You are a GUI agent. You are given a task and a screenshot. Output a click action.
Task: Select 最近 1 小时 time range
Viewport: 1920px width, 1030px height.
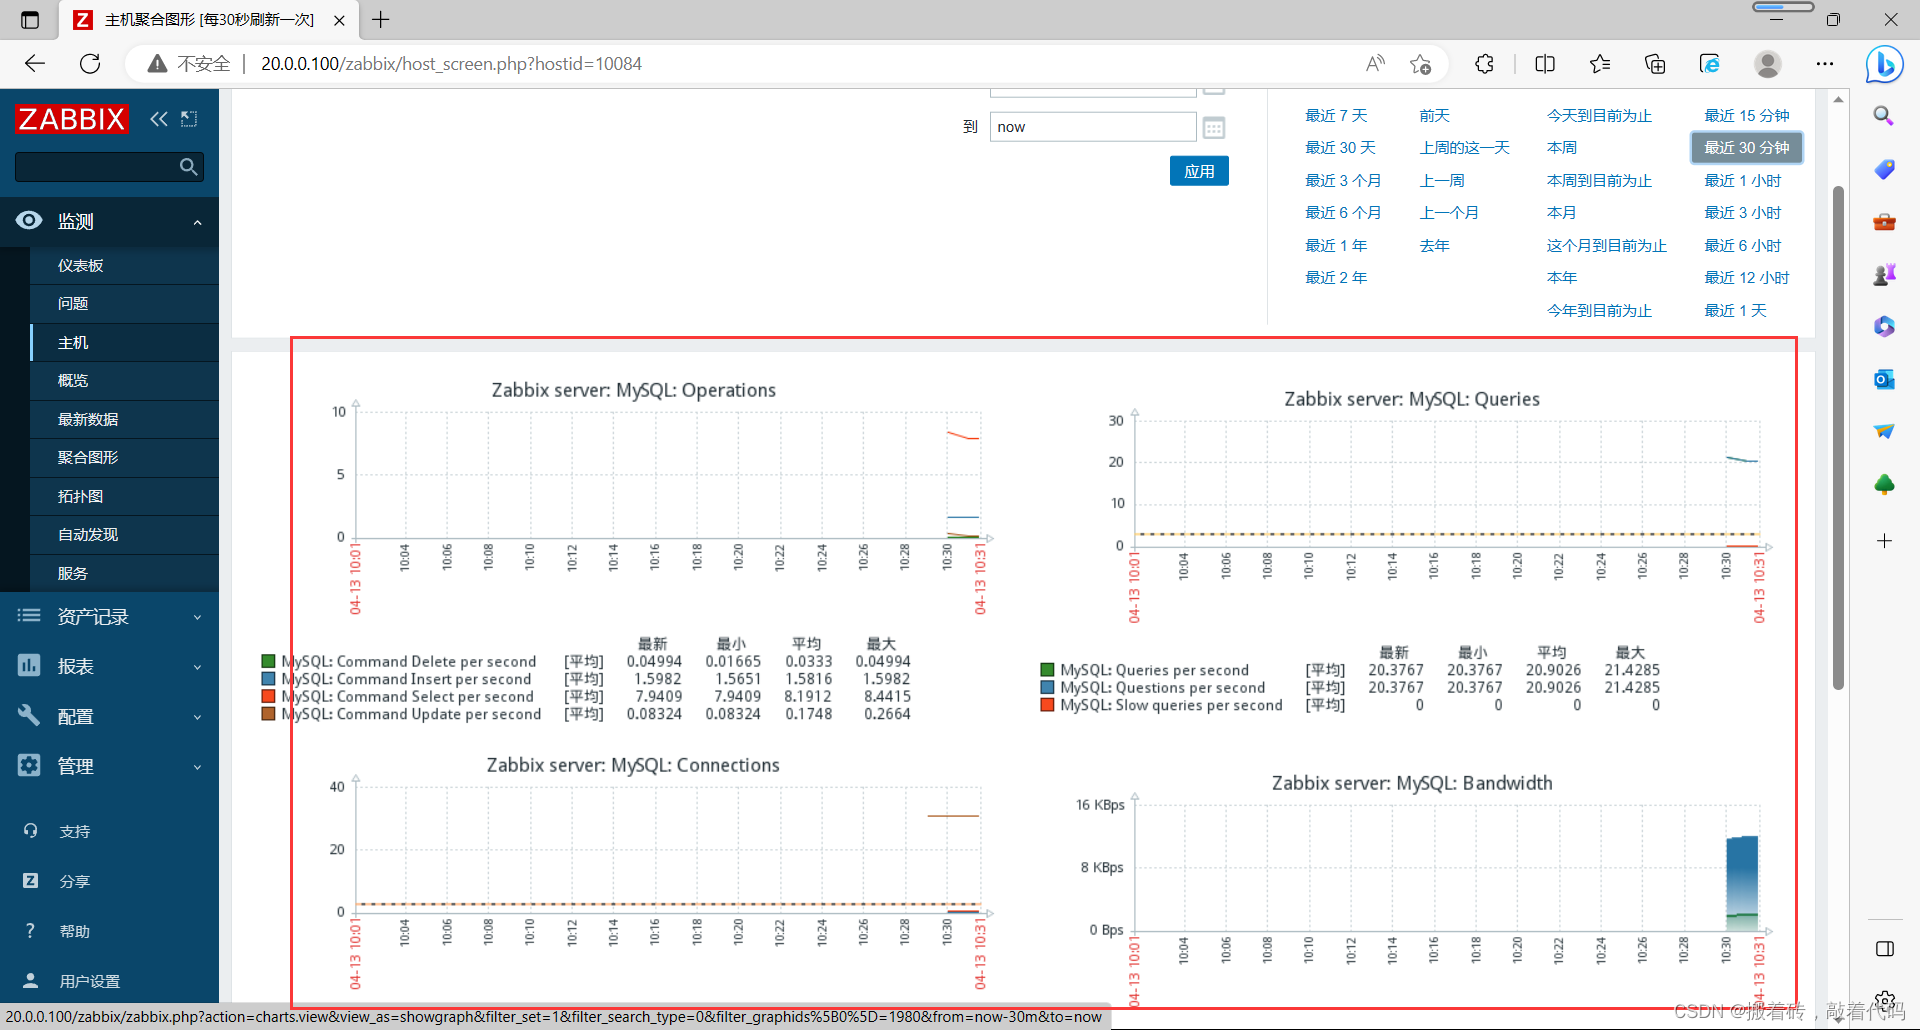[1743, 181]
